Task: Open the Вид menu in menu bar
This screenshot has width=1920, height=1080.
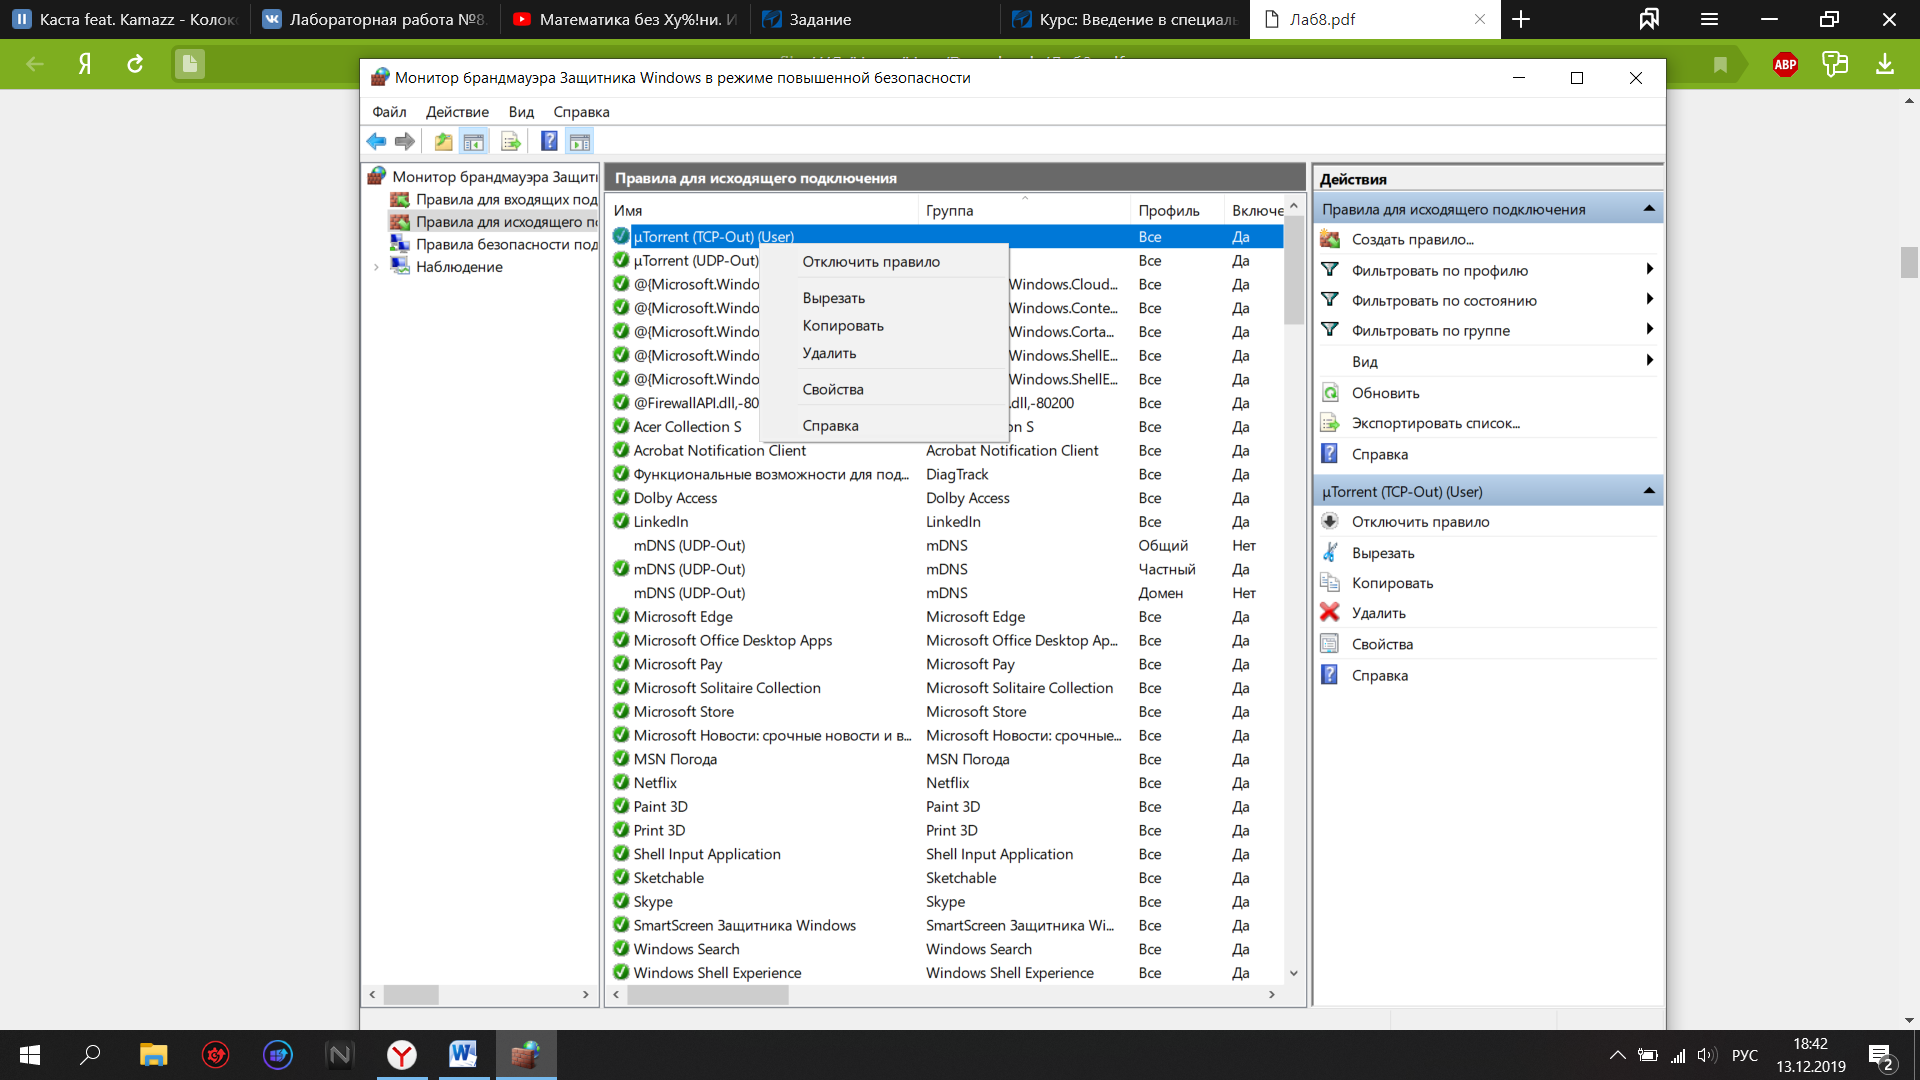Action: pyautogui.click(x=521, y=112)
